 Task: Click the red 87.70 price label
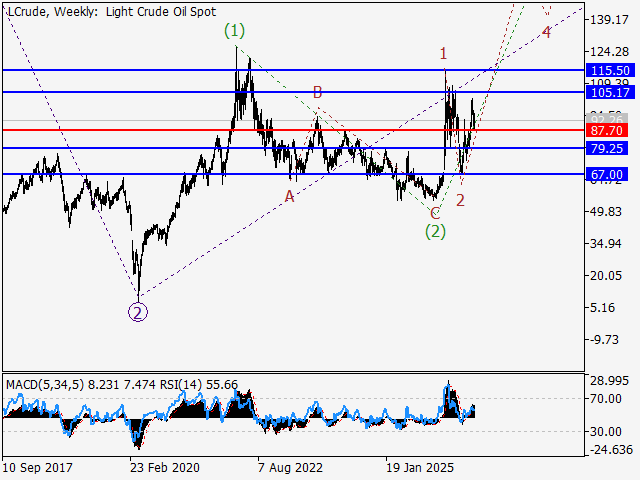(607, 131)
